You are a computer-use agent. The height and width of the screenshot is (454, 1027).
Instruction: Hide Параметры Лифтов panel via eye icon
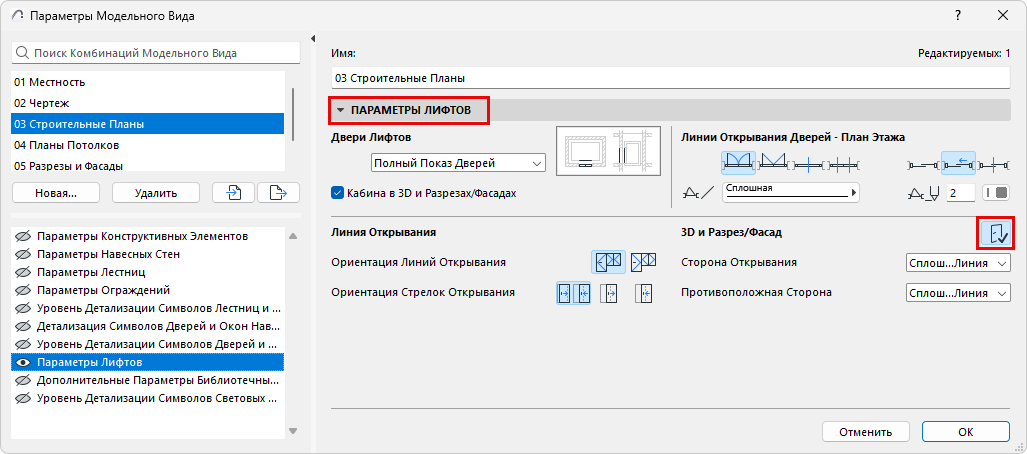(24, 362)
